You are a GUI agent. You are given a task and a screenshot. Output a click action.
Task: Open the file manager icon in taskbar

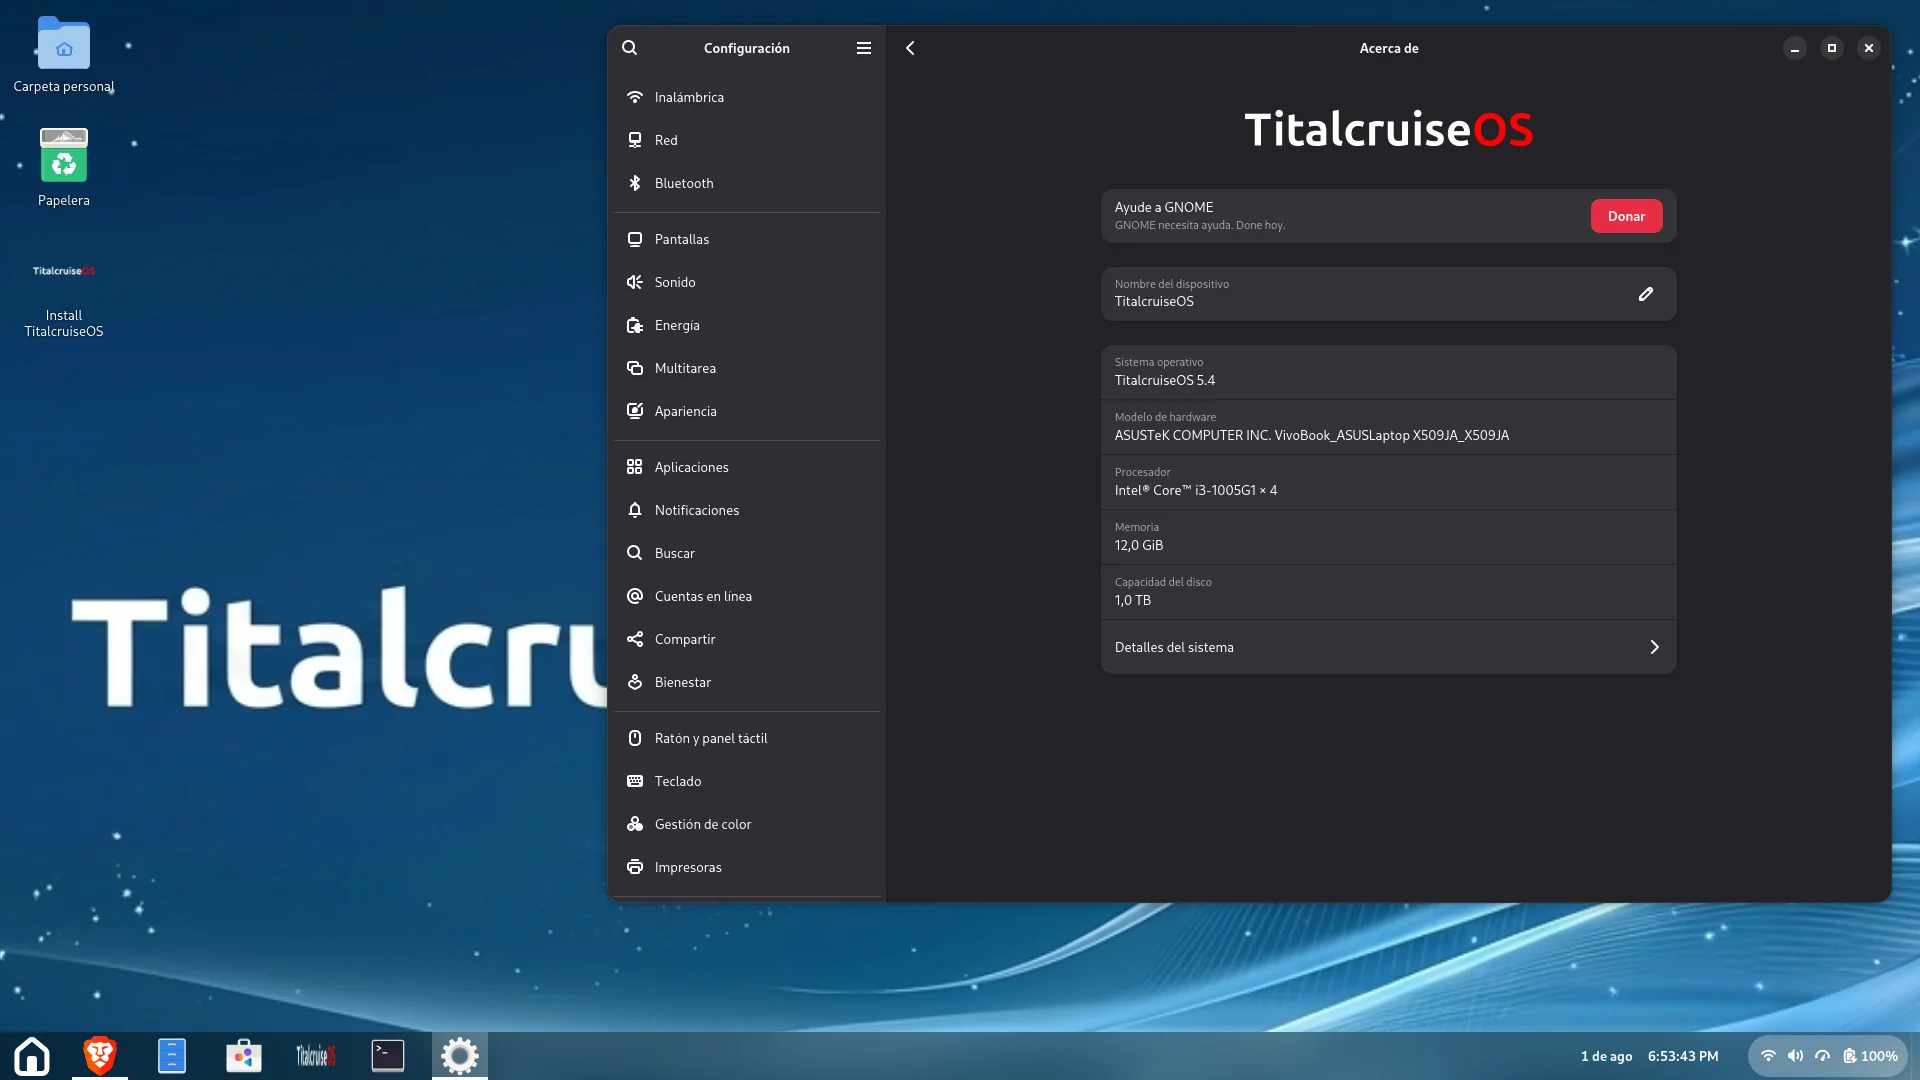point(172,1056)
